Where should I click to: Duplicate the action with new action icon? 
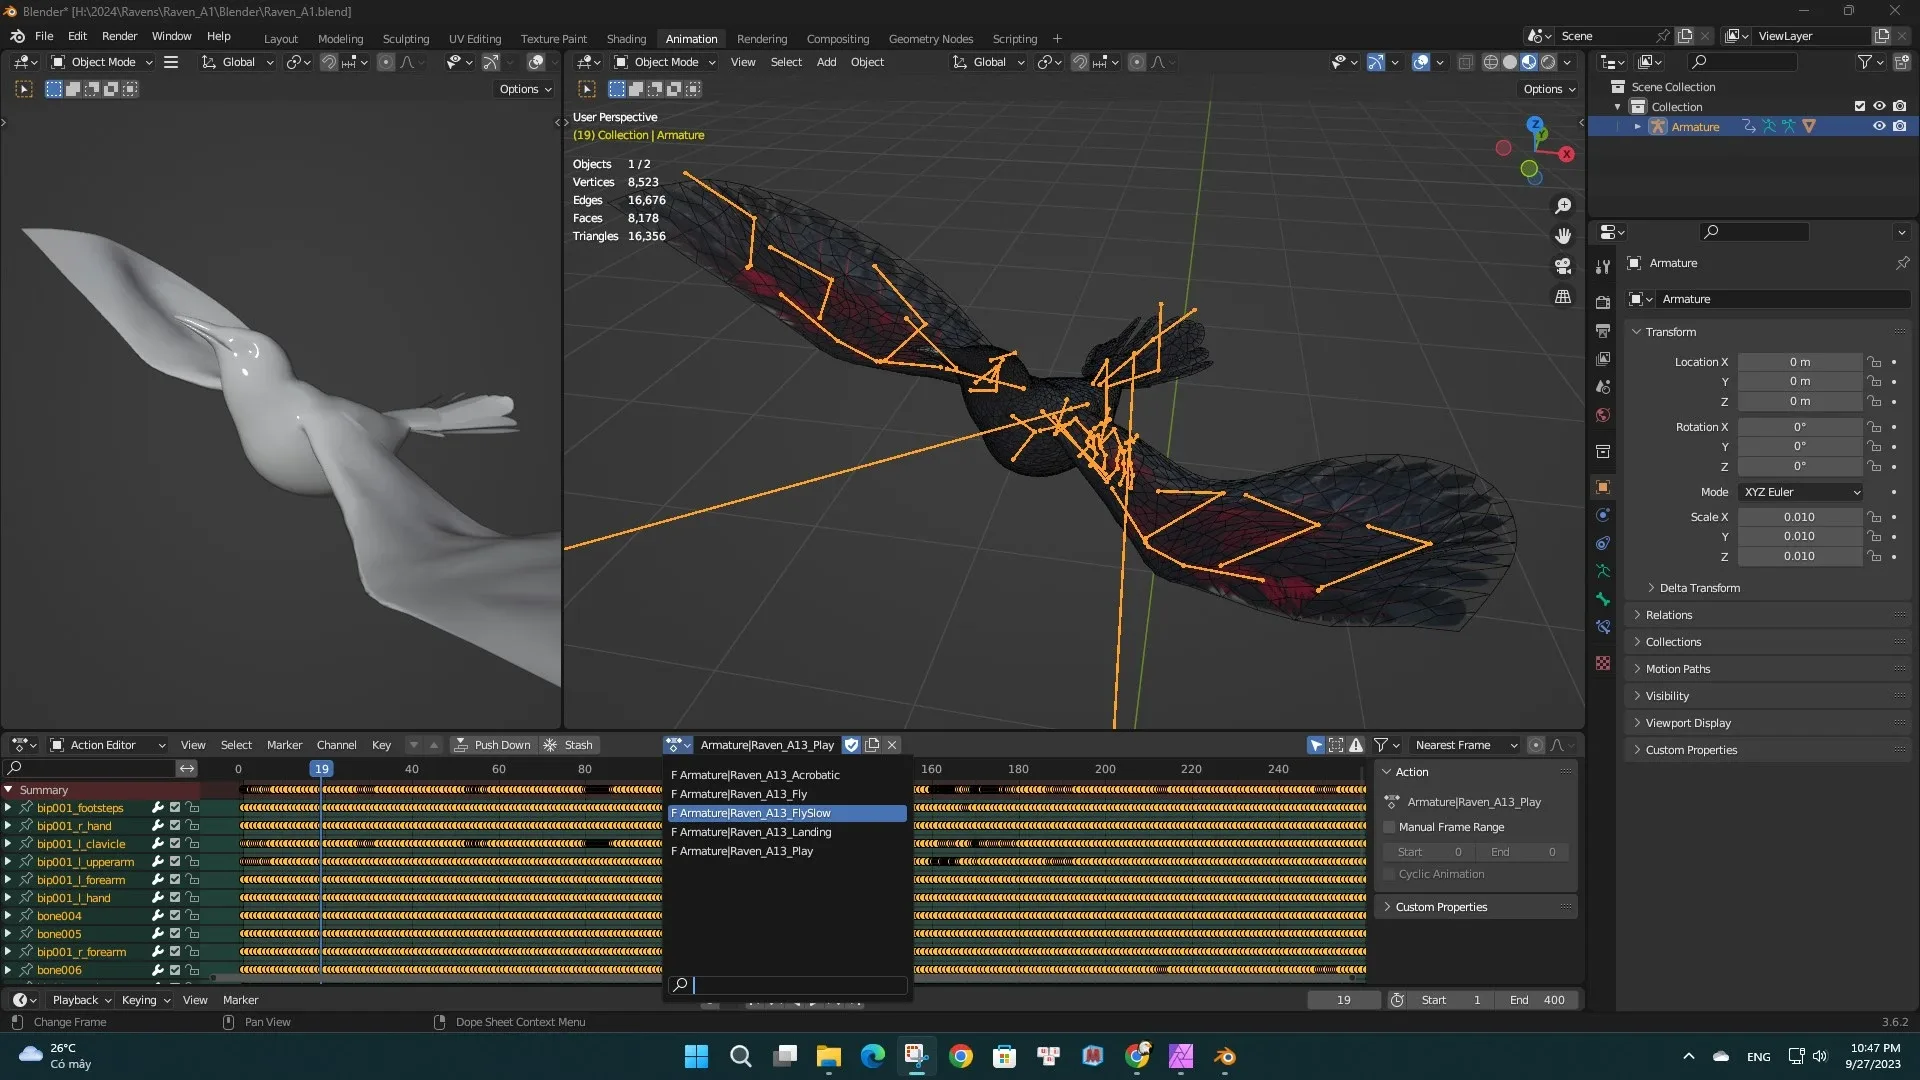pyautogui.click(x=872, y=745)
